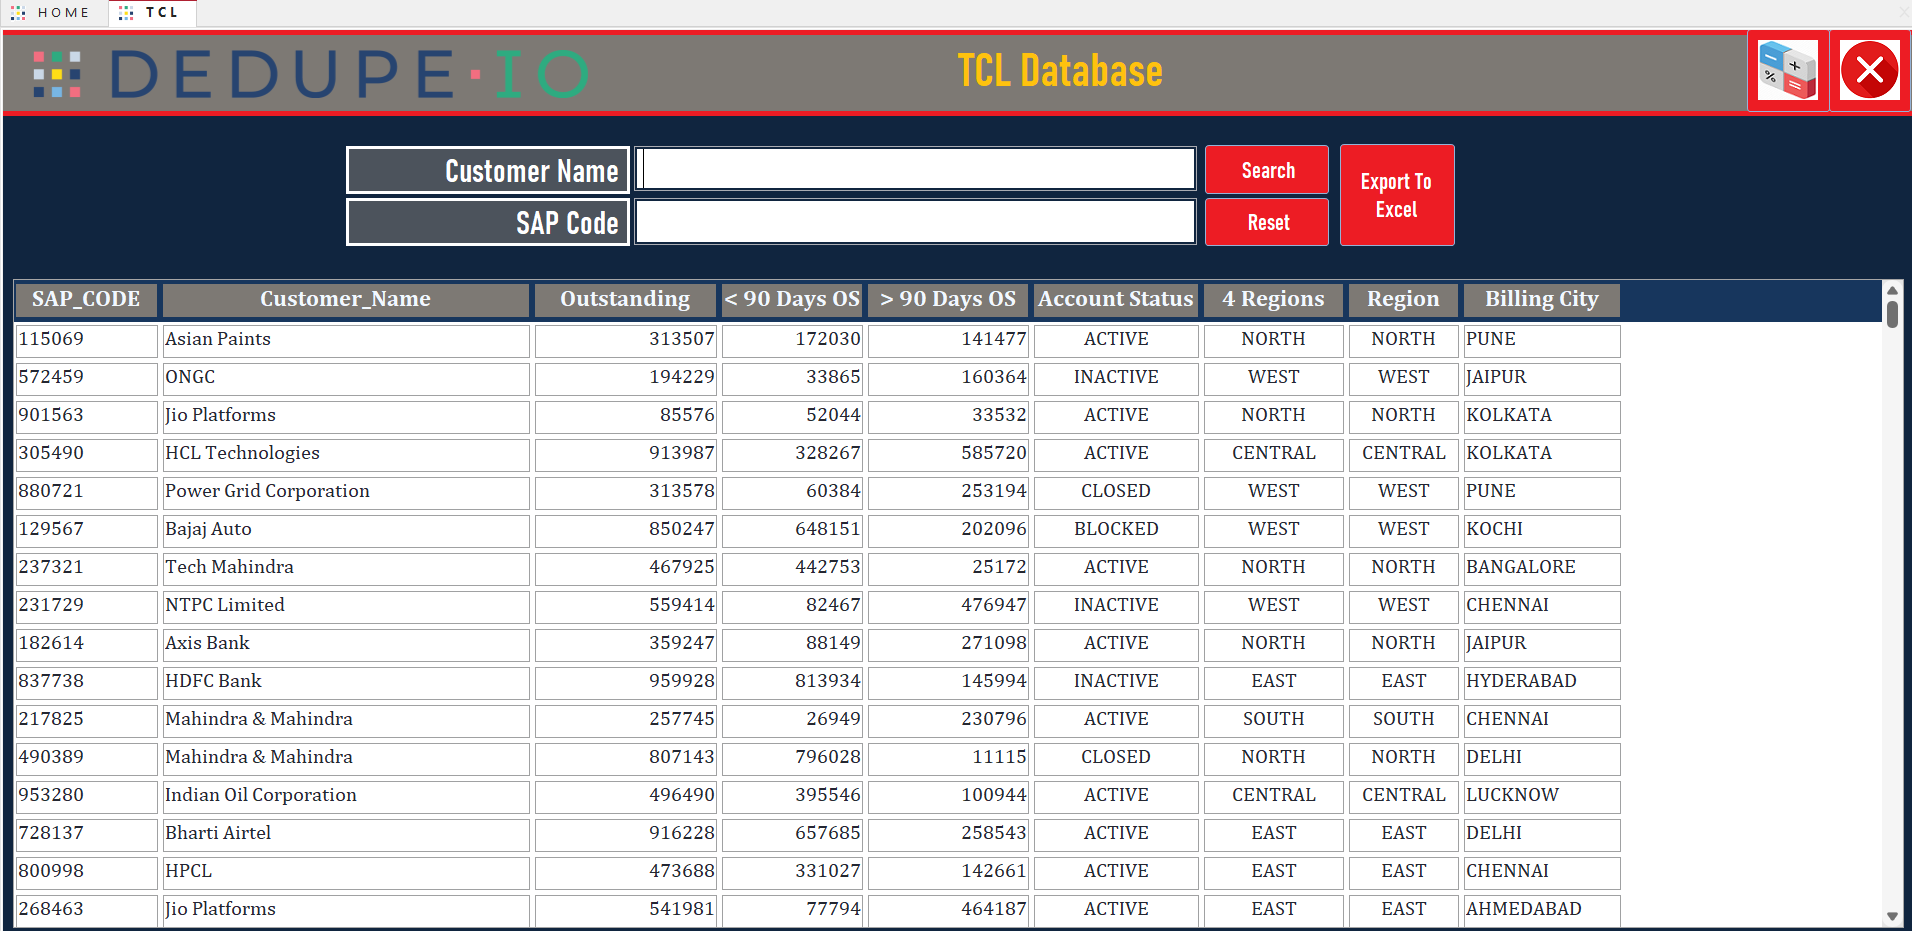This screenshot has height=931, width=1912.
Task: Click the Export To Excel button
Action: [x=1396, y=195]
